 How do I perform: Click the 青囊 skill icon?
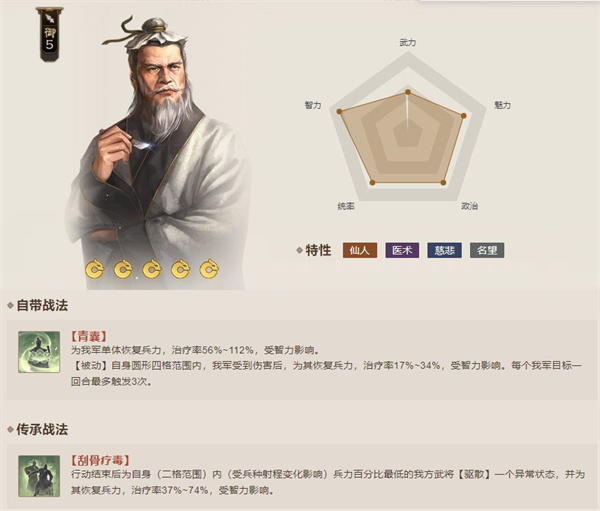39,352
